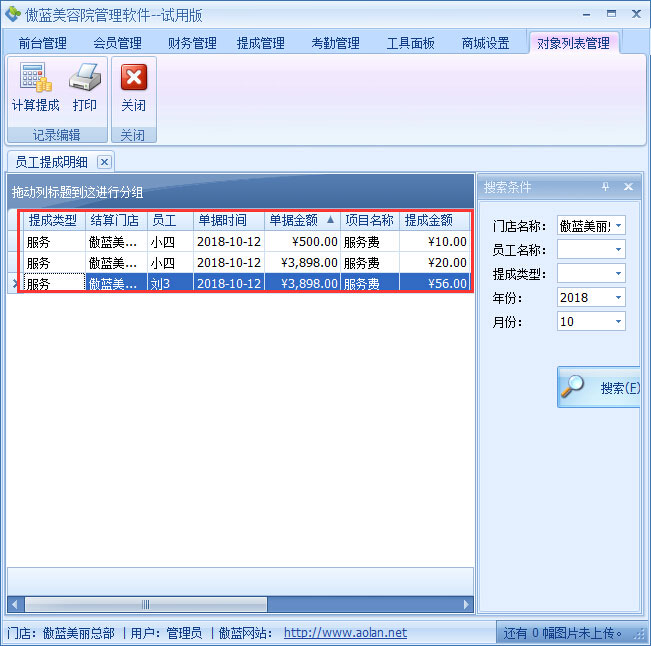
Task: Open the 考勤管理 tab
Action: [x=335, y=43]
